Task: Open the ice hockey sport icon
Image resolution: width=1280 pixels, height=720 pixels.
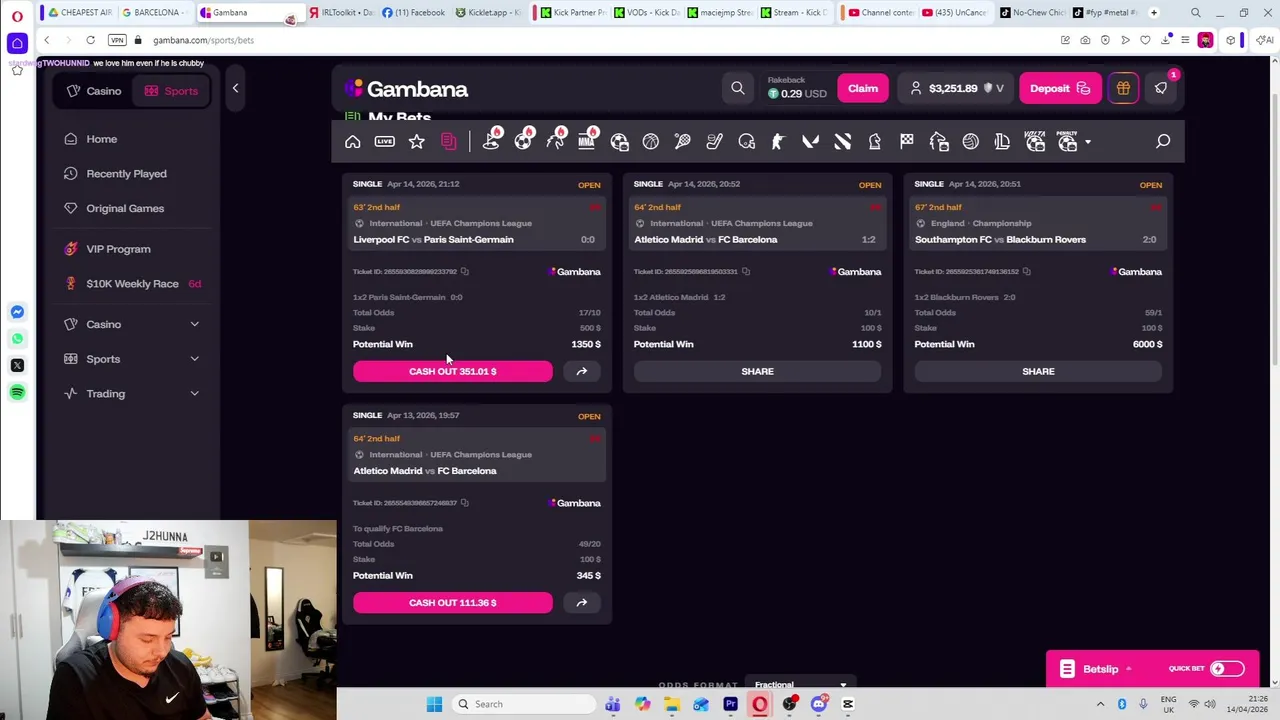Action: coord(715,142)
